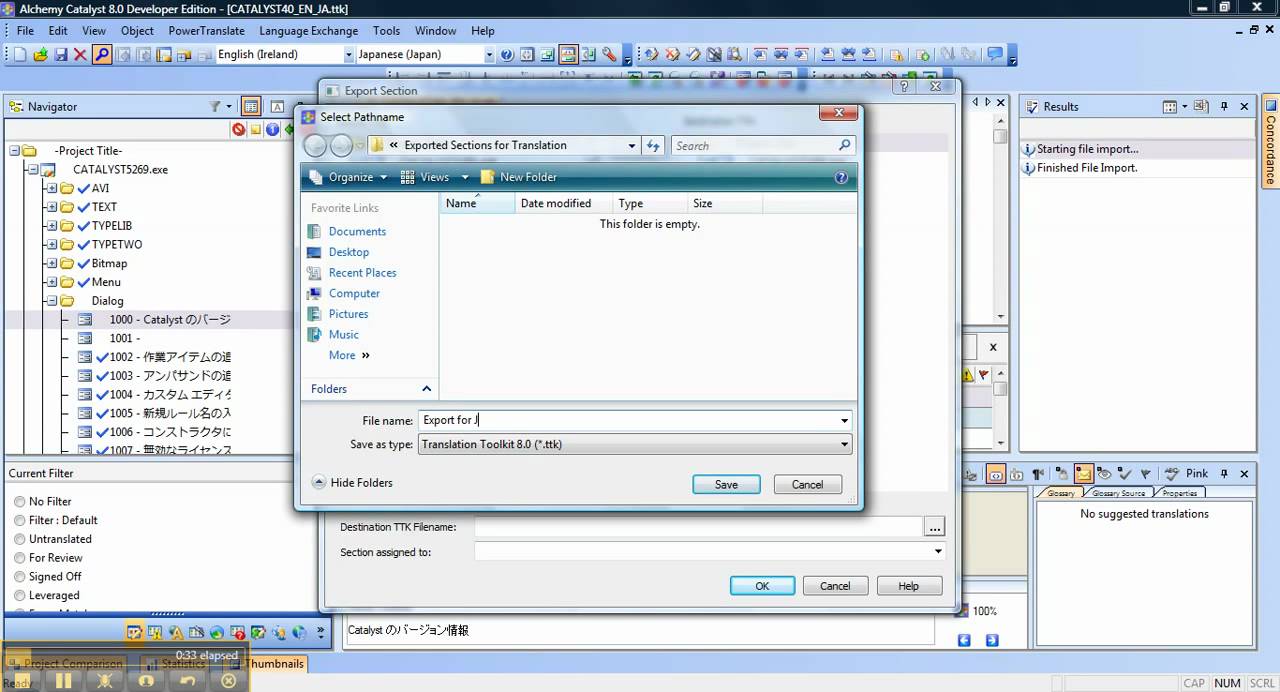
Task: Open Documents in Favorite Links
Action: coord(357,231)
